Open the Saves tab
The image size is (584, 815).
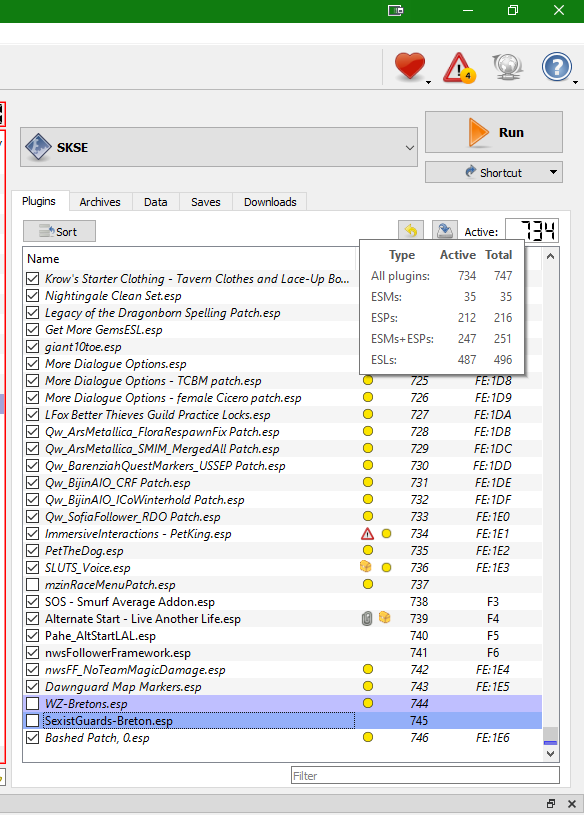click(x=206, y=202)
